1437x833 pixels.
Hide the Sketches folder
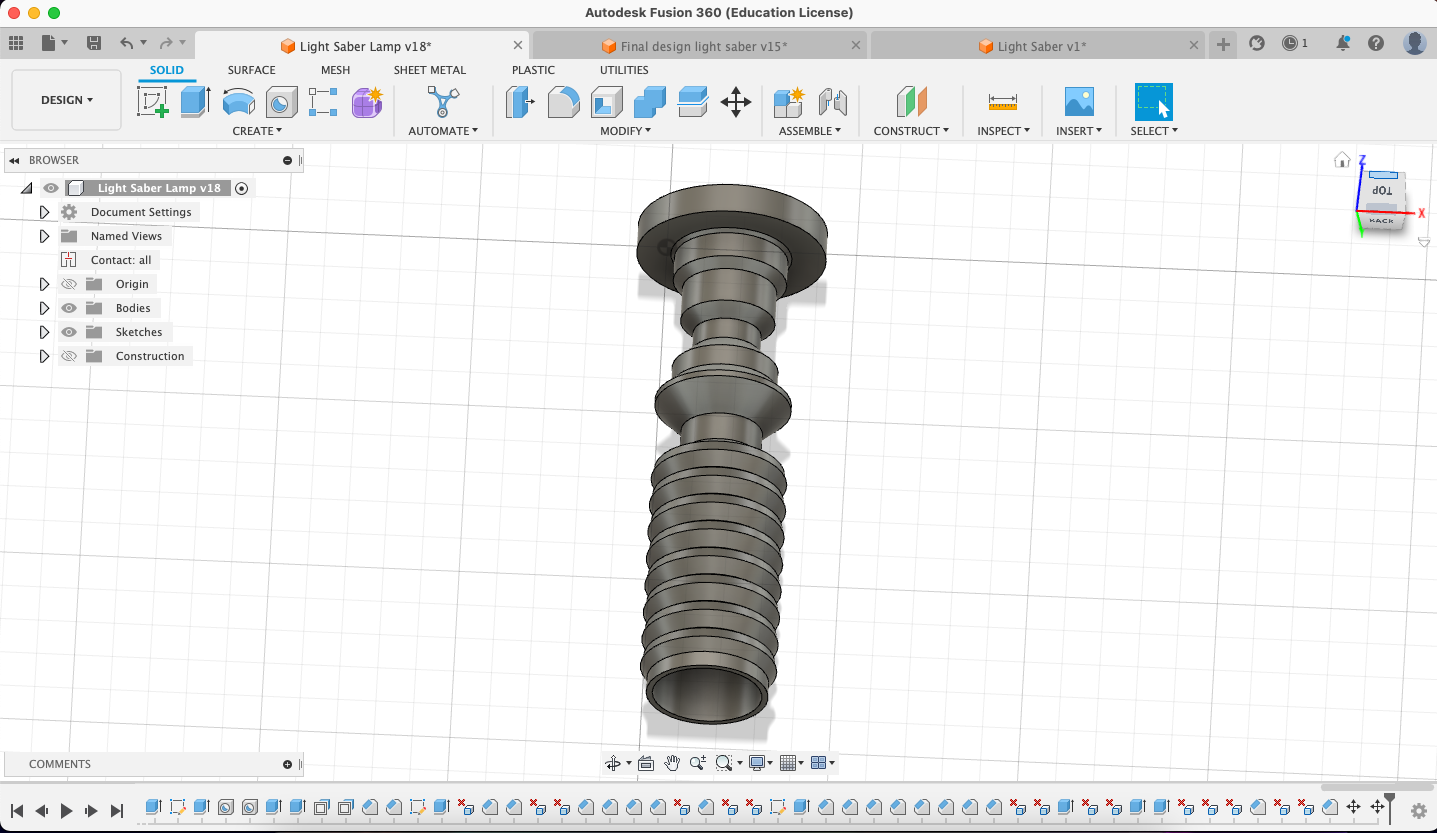tap(69, 332)
